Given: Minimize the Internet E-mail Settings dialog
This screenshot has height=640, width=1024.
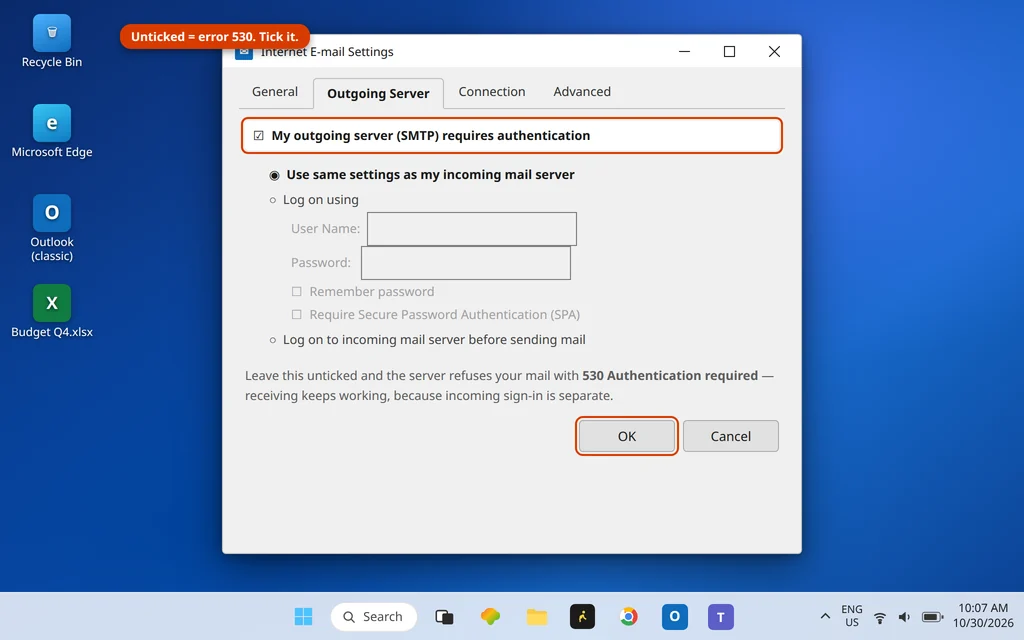Looking at the screenshot, I should coord(684,52).
